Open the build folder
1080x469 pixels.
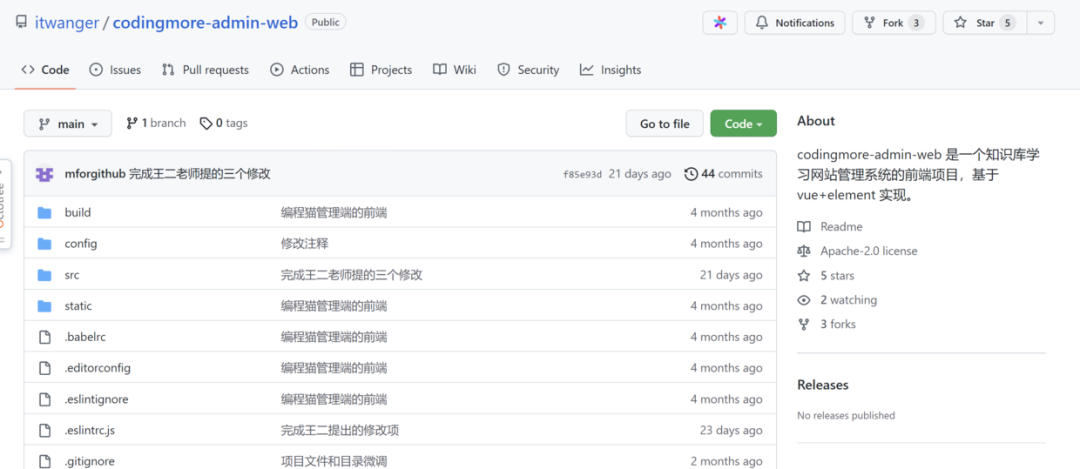[x=78, y=213]
